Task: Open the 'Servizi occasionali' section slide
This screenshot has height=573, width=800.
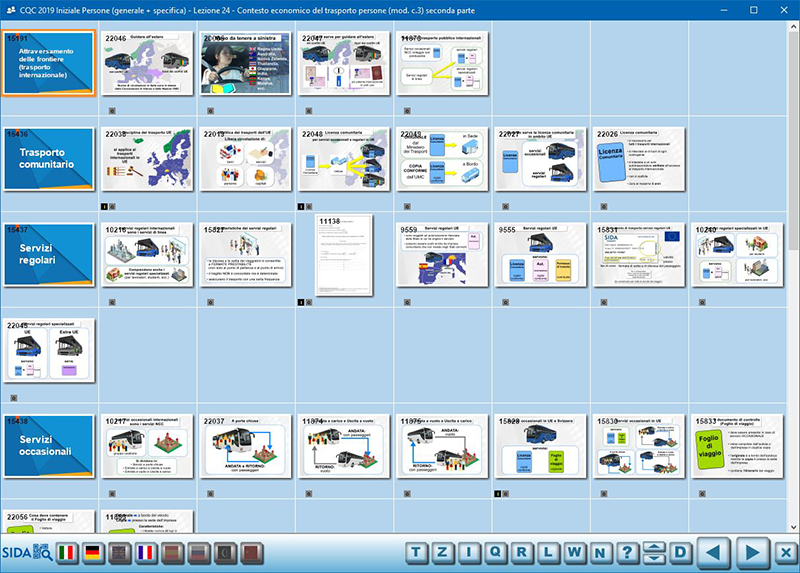Action: 49,446
